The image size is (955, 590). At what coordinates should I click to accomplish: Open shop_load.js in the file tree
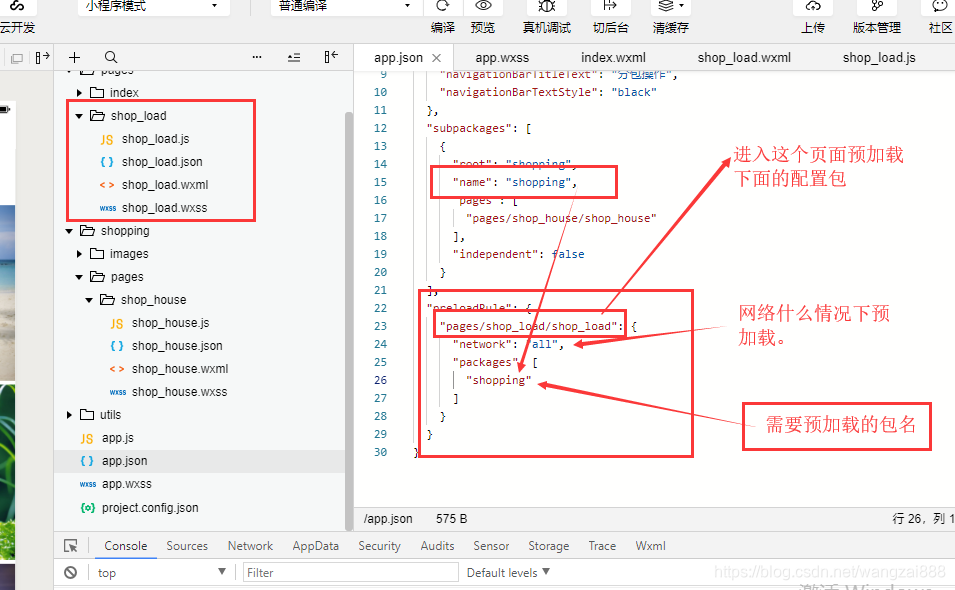(155, 139)
